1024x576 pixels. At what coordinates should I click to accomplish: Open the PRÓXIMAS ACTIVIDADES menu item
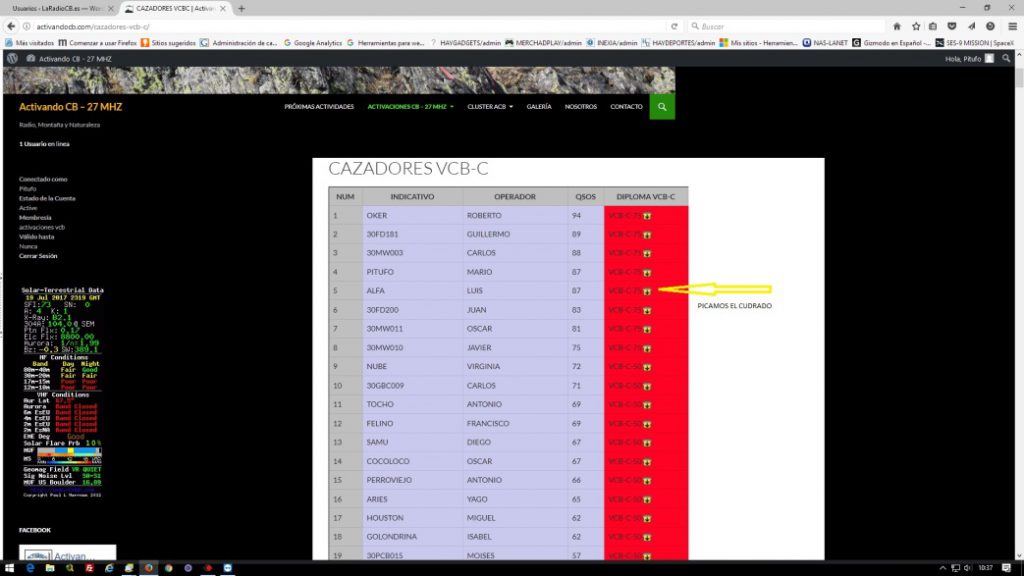(x=319, y=106)
